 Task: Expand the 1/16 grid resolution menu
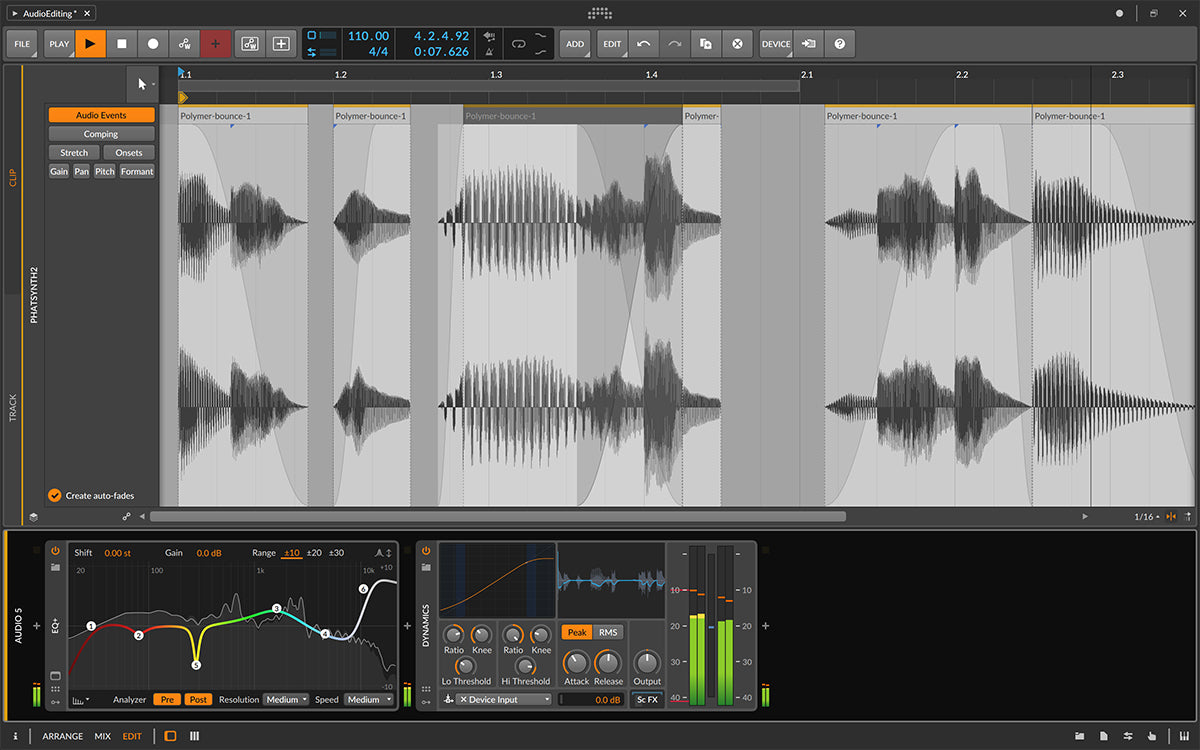click(x=1147, y=517)
